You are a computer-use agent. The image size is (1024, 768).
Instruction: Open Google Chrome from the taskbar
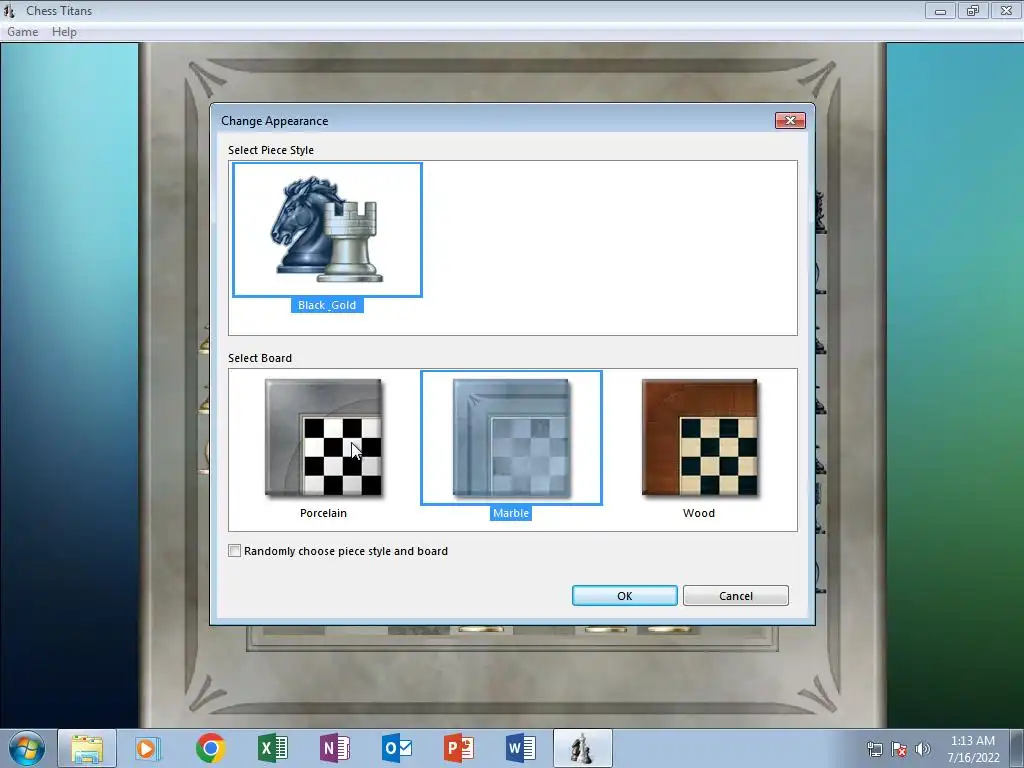210,748
